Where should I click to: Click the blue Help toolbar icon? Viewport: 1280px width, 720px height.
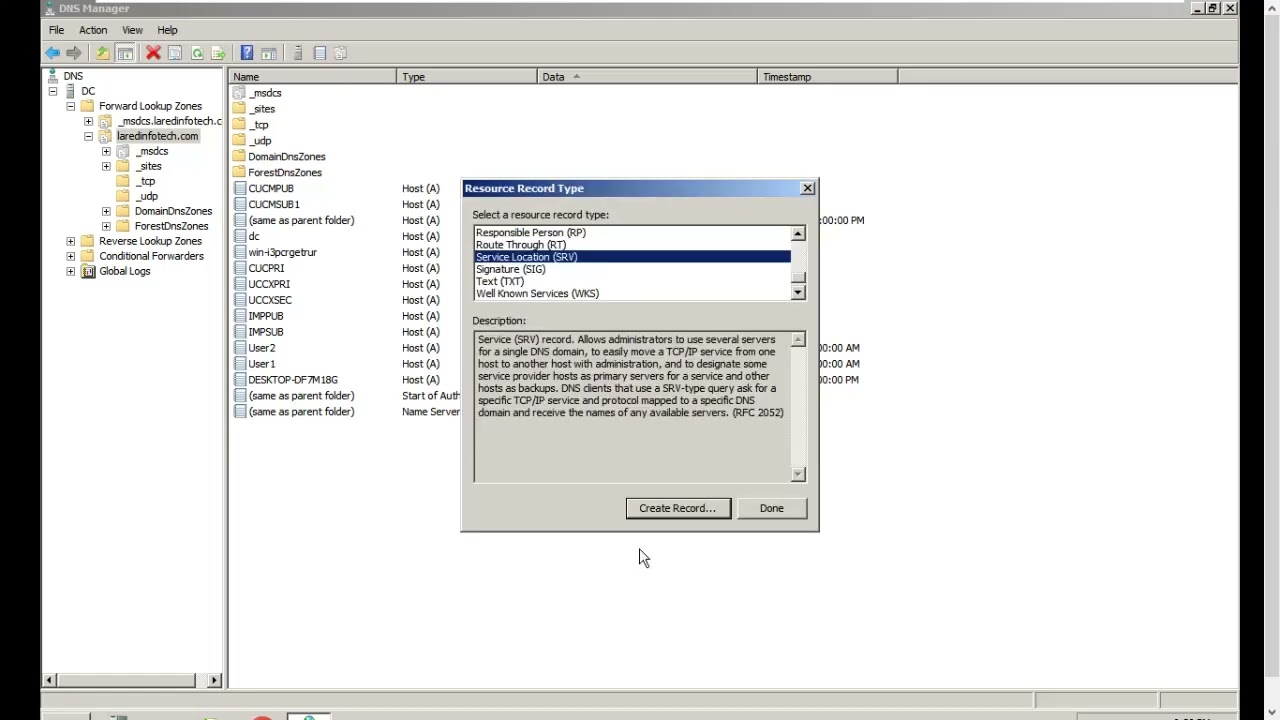pyautogui.click(x=247, y=53)
